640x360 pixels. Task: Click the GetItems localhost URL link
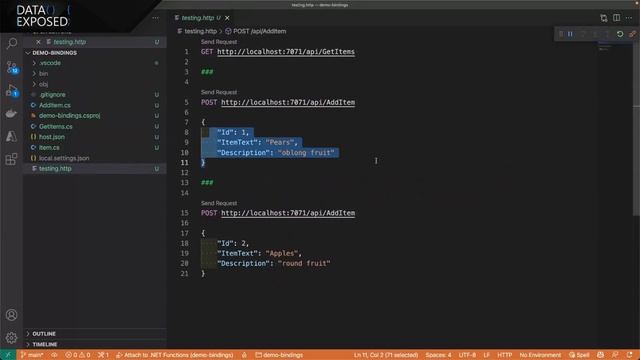pos(286,52)
